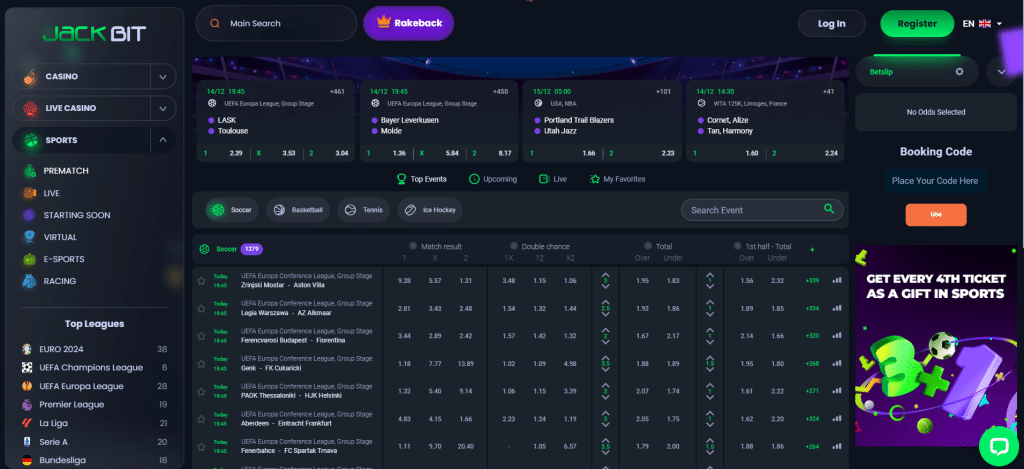Click the Main Search magnifier icon
This screenshot has width=1024, height=469.
[215, 24]
